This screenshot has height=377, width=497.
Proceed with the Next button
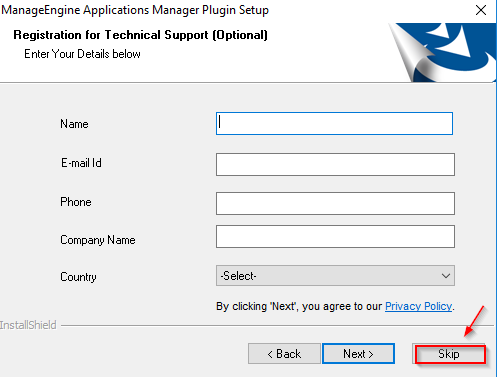click(358, 354)
